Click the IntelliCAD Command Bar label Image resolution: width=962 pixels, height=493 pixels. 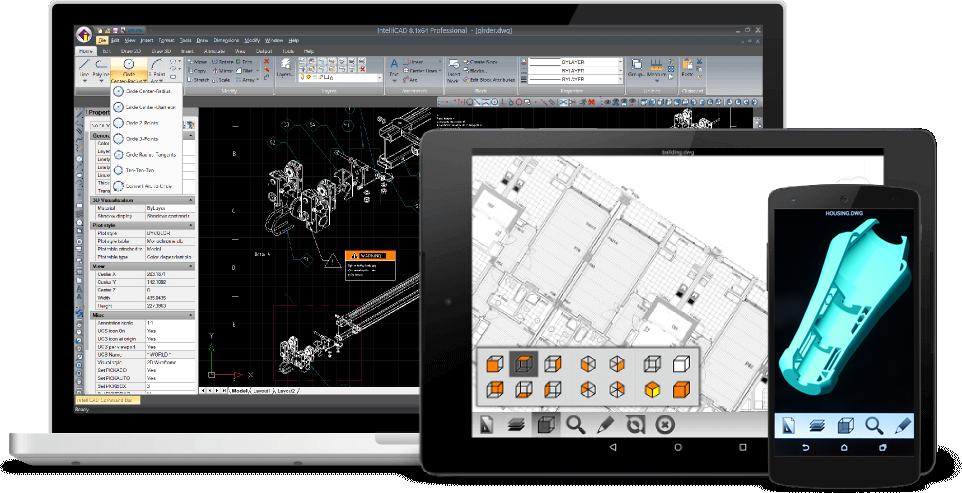pyautogui.click(x=106, y=400)
